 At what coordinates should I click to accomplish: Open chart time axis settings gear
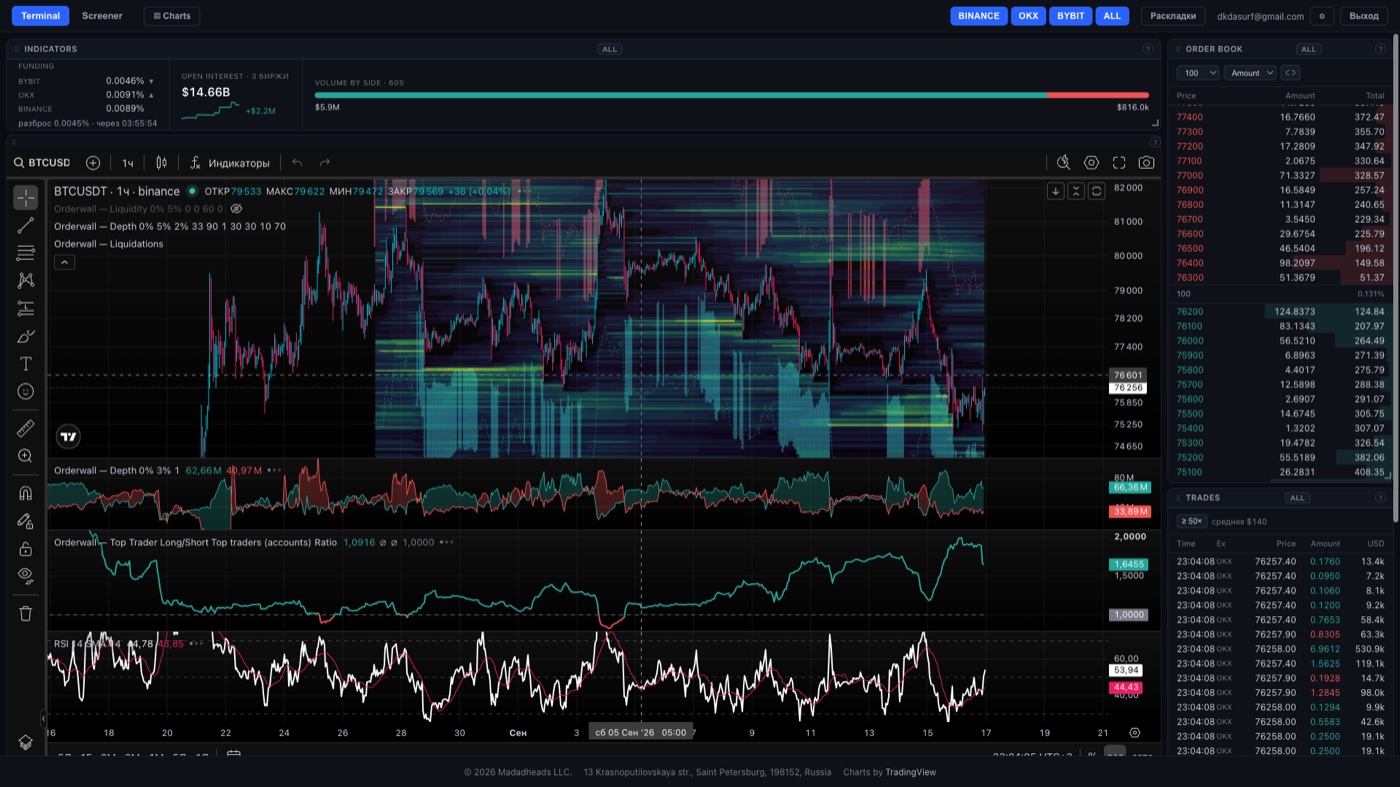pyautogui.click(x=1134, y=733)
